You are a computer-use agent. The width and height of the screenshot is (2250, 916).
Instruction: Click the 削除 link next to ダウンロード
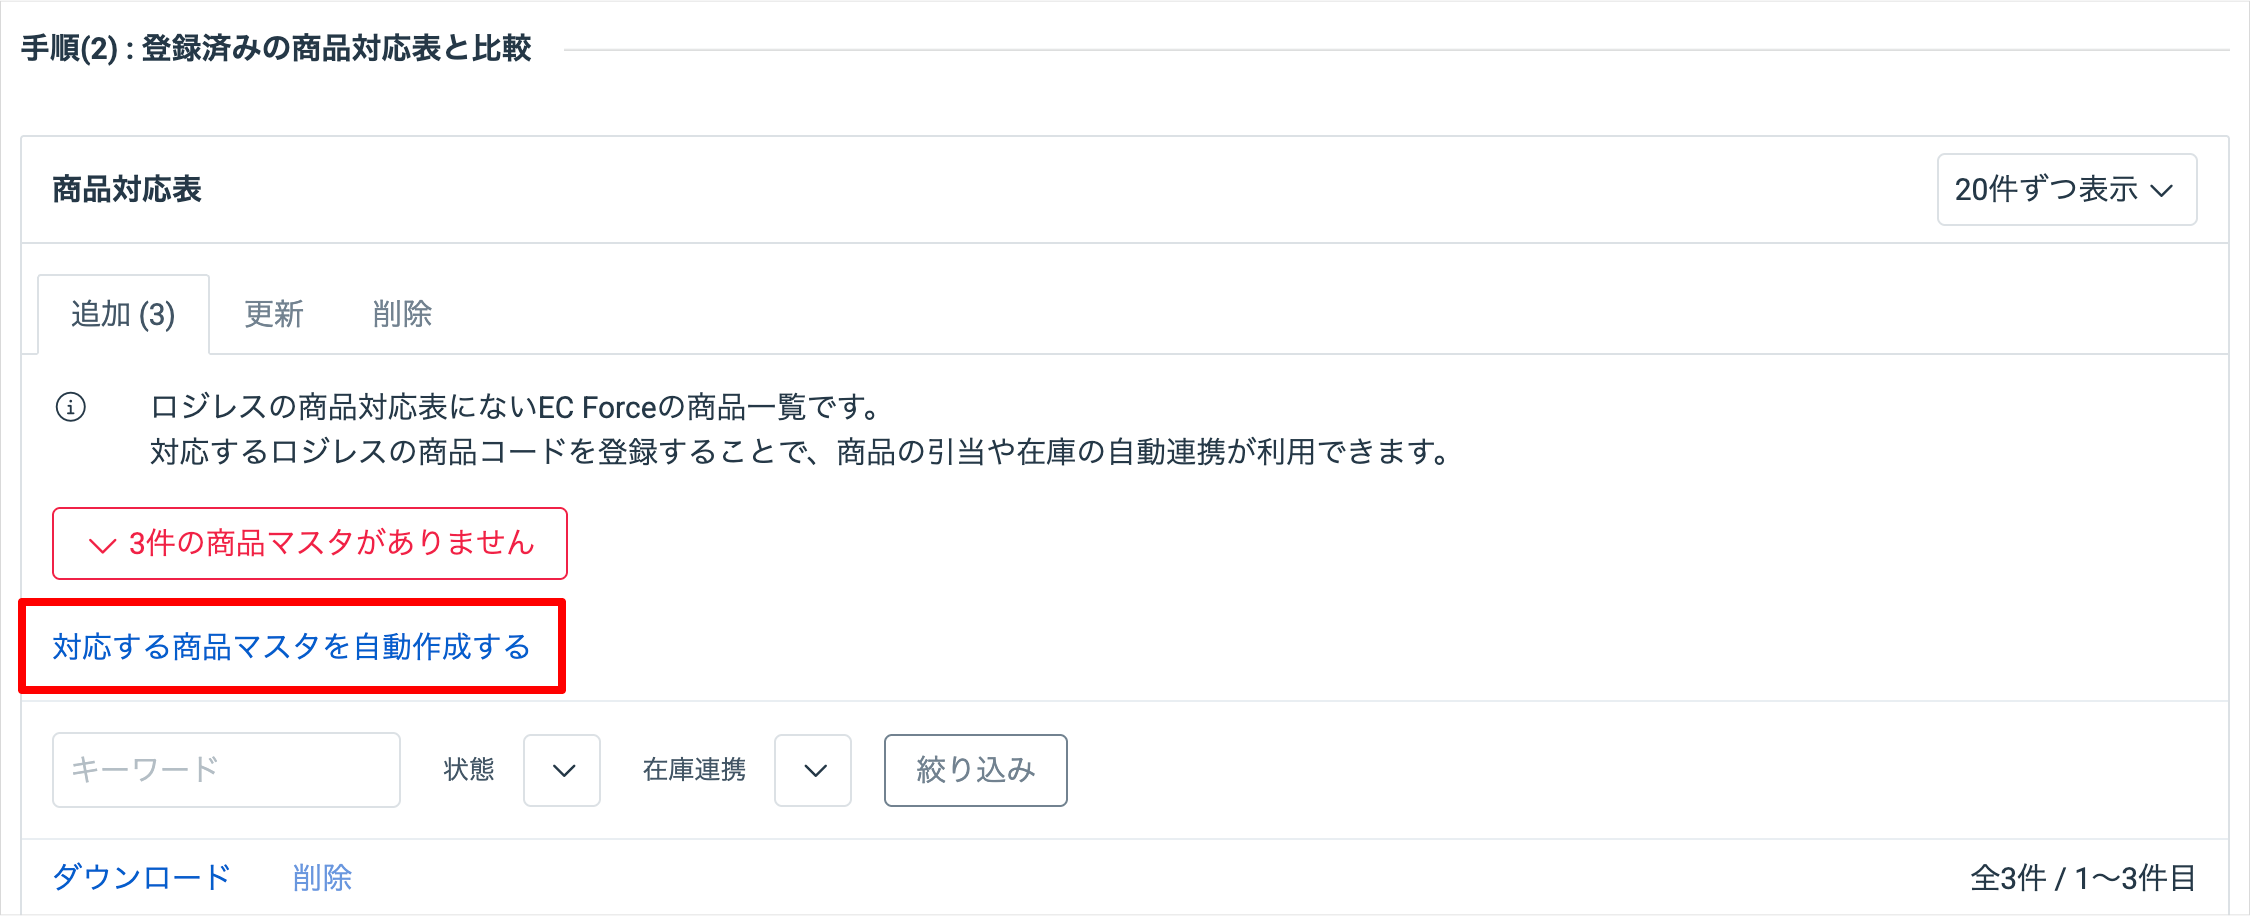pos(322,877)
